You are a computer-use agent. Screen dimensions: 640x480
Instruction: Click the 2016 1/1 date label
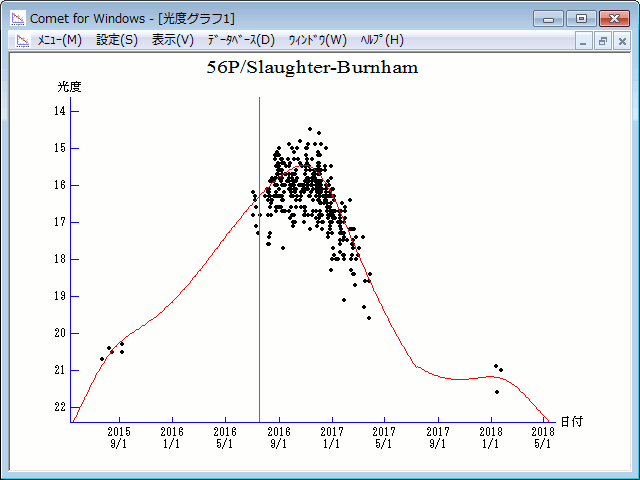coord(172,437)
